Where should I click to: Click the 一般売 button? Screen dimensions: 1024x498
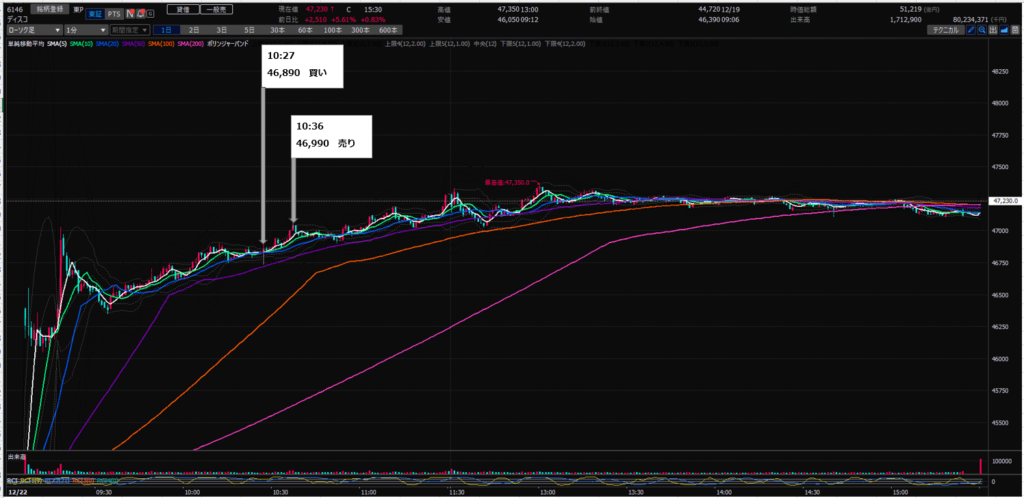pos(216,8)
